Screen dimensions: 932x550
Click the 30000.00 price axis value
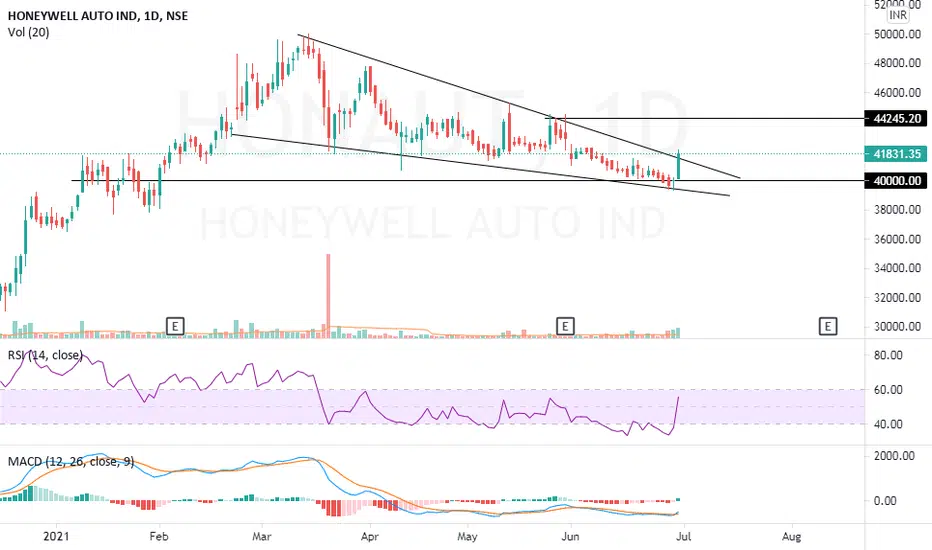point(897,326)
